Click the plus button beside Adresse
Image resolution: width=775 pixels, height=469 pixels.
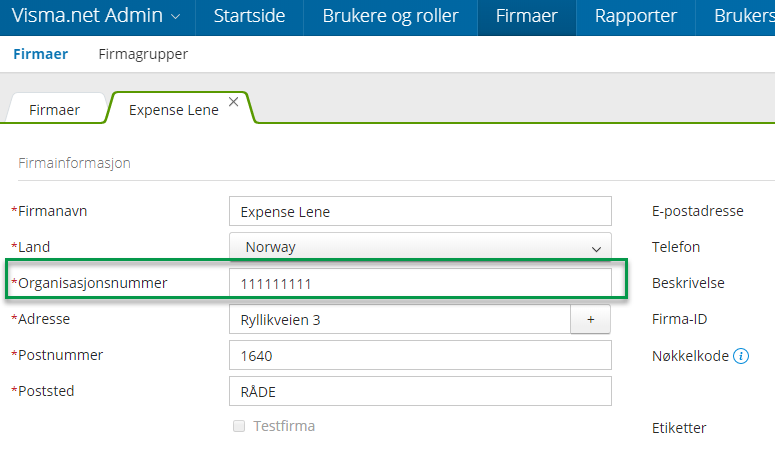click(x=590, y=319)
